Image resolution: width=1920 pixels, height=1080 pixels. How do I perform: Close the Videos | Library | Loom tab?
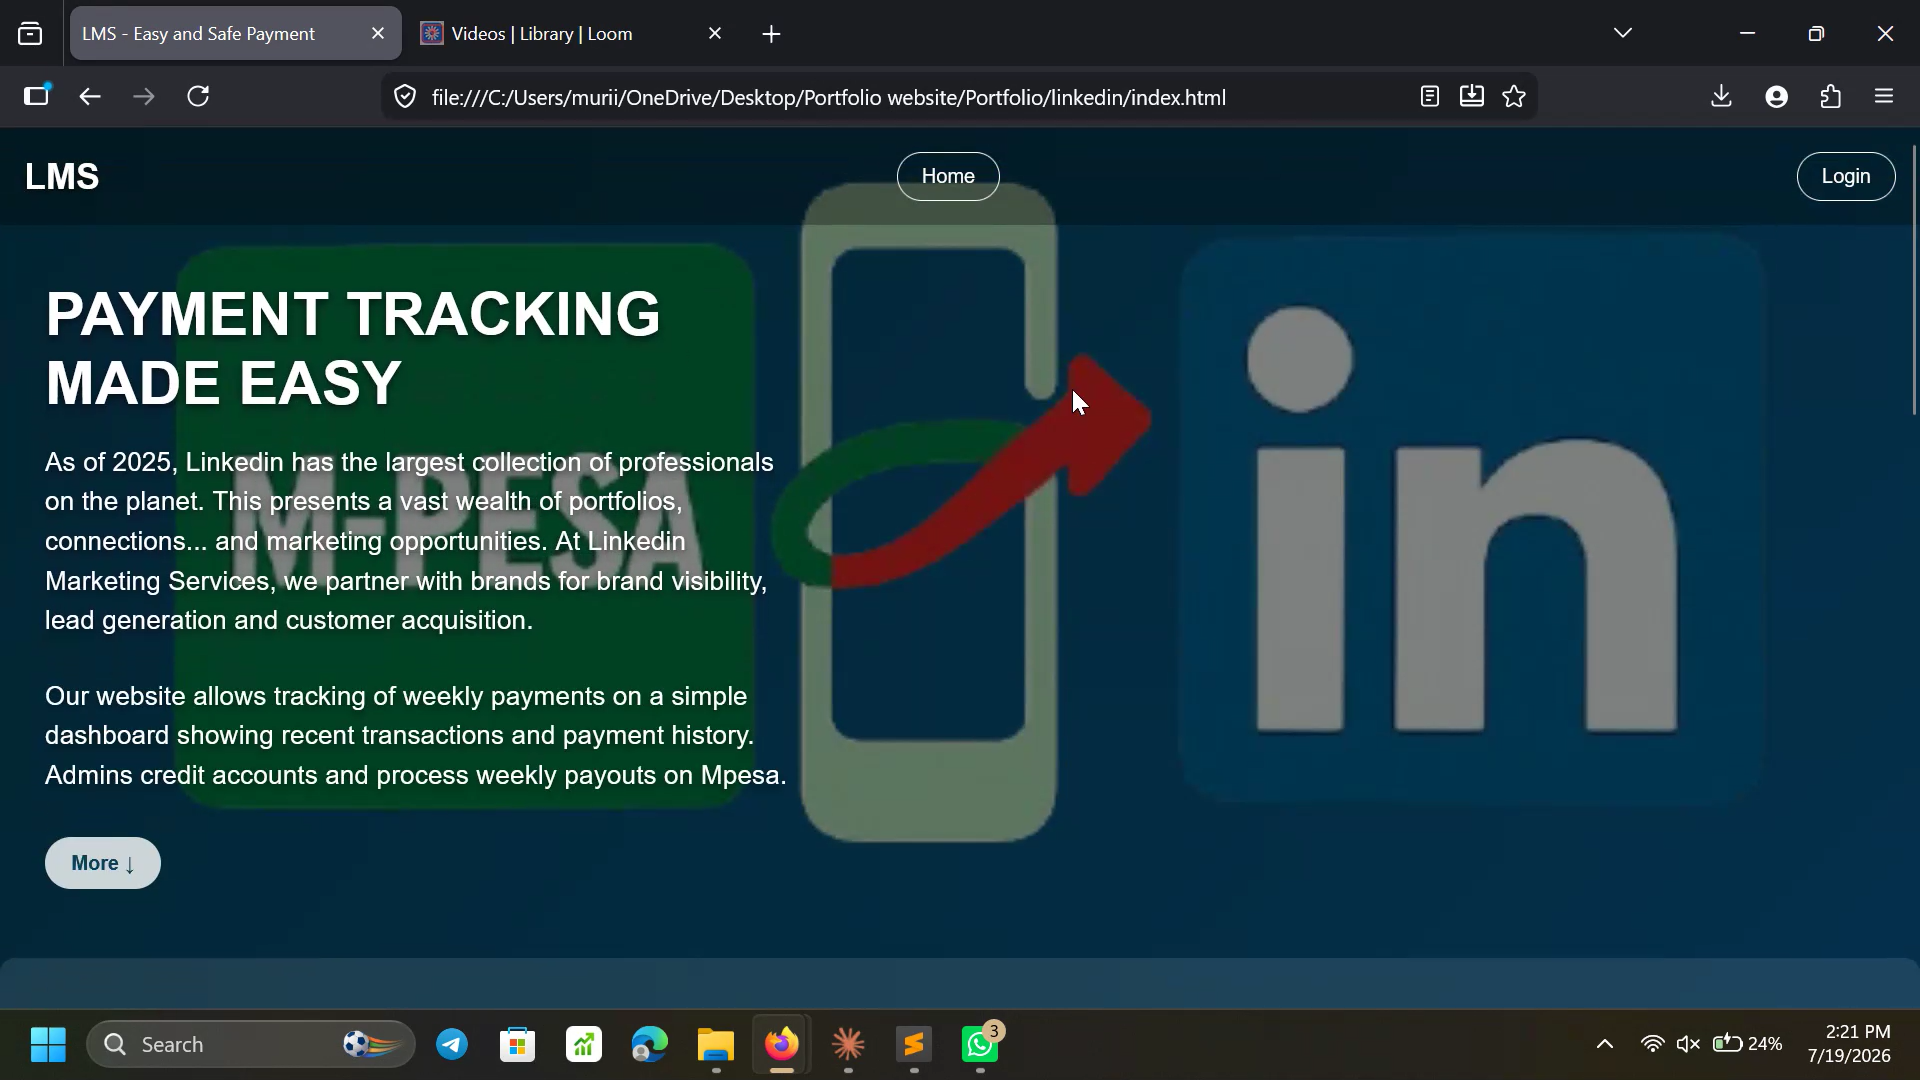[x=715, y=34]
